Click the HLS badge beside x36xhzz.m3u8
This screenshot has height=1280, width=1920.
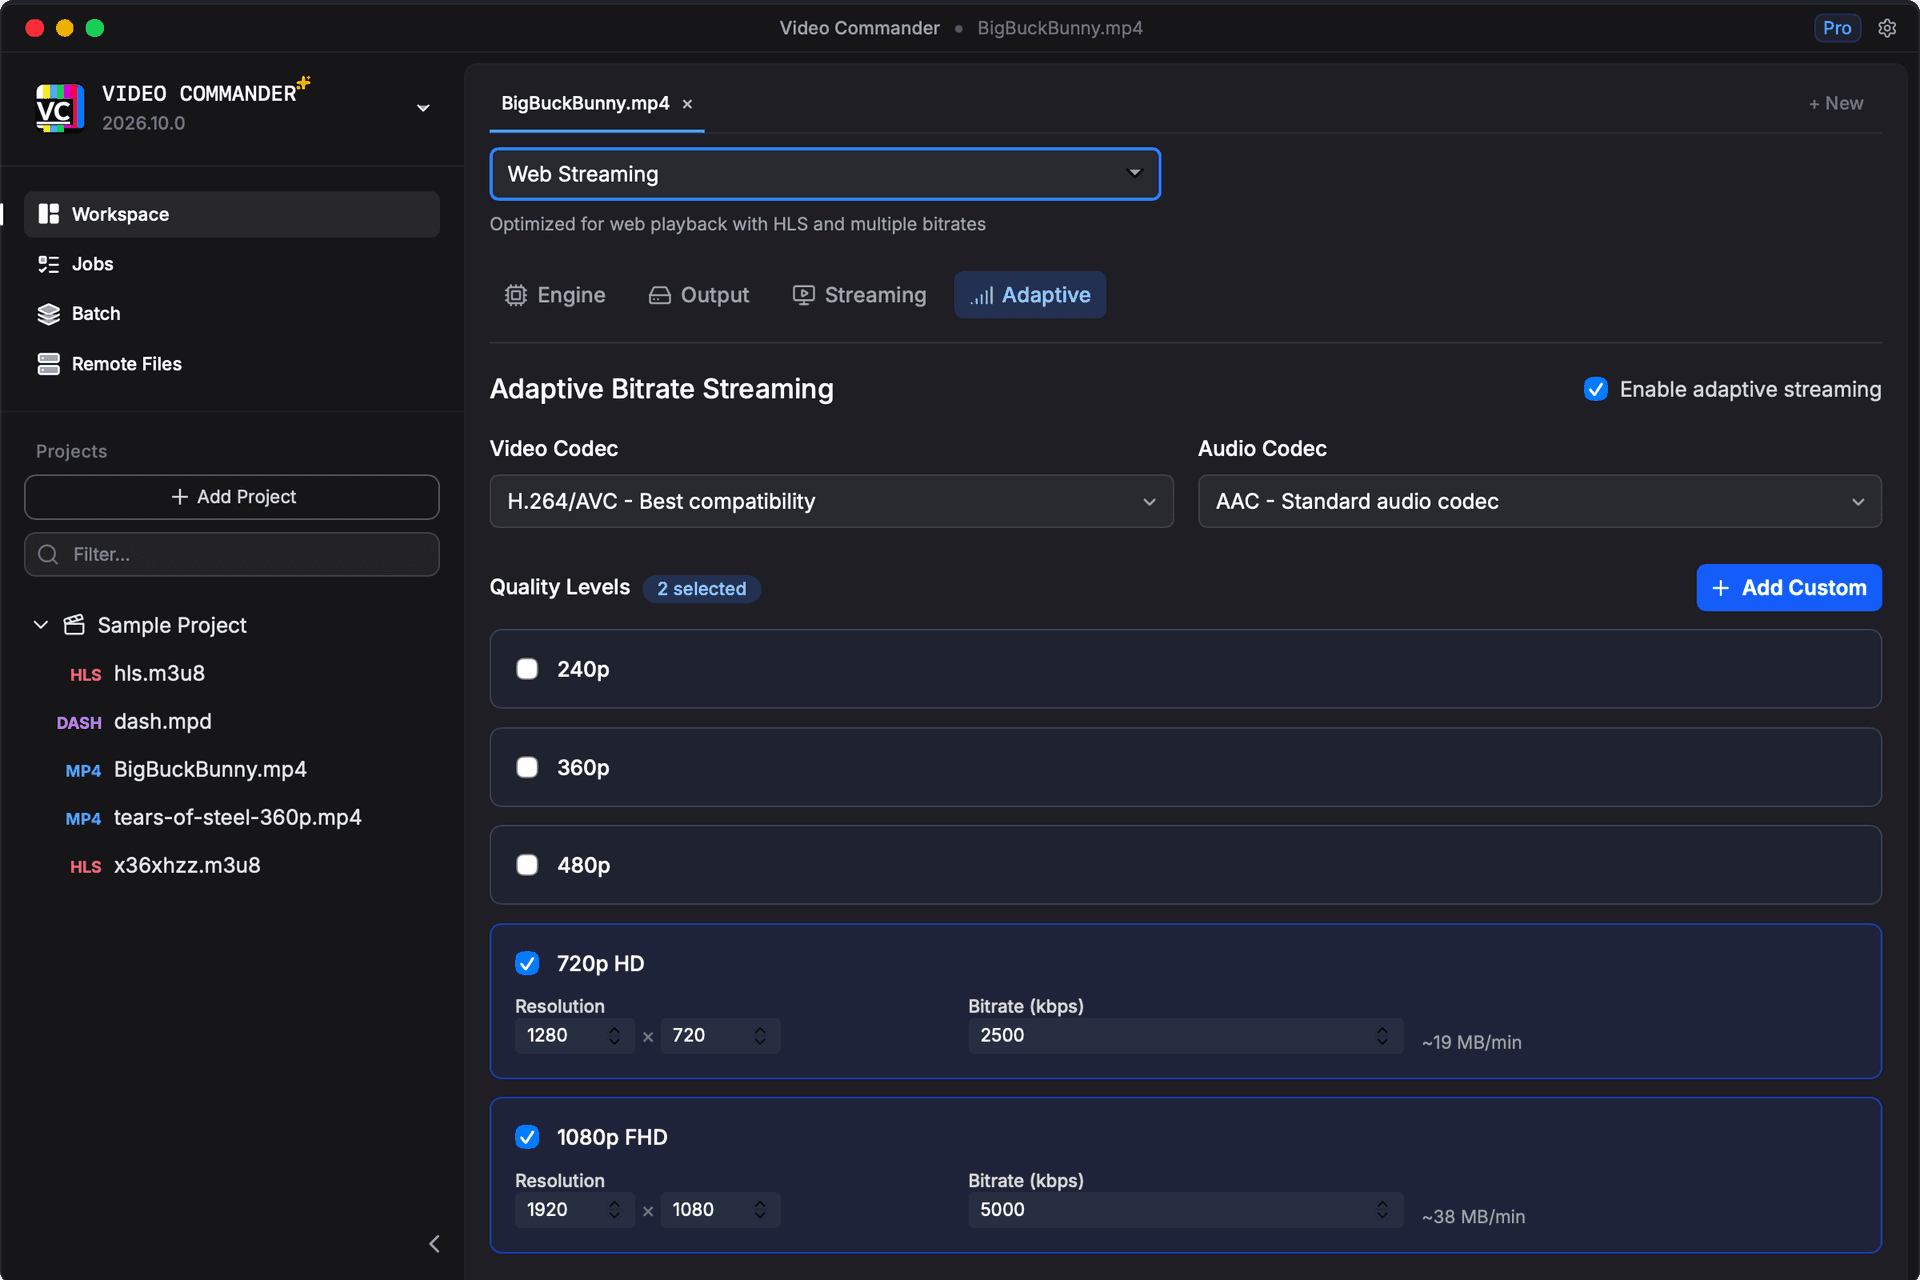(x=85, y=867)
